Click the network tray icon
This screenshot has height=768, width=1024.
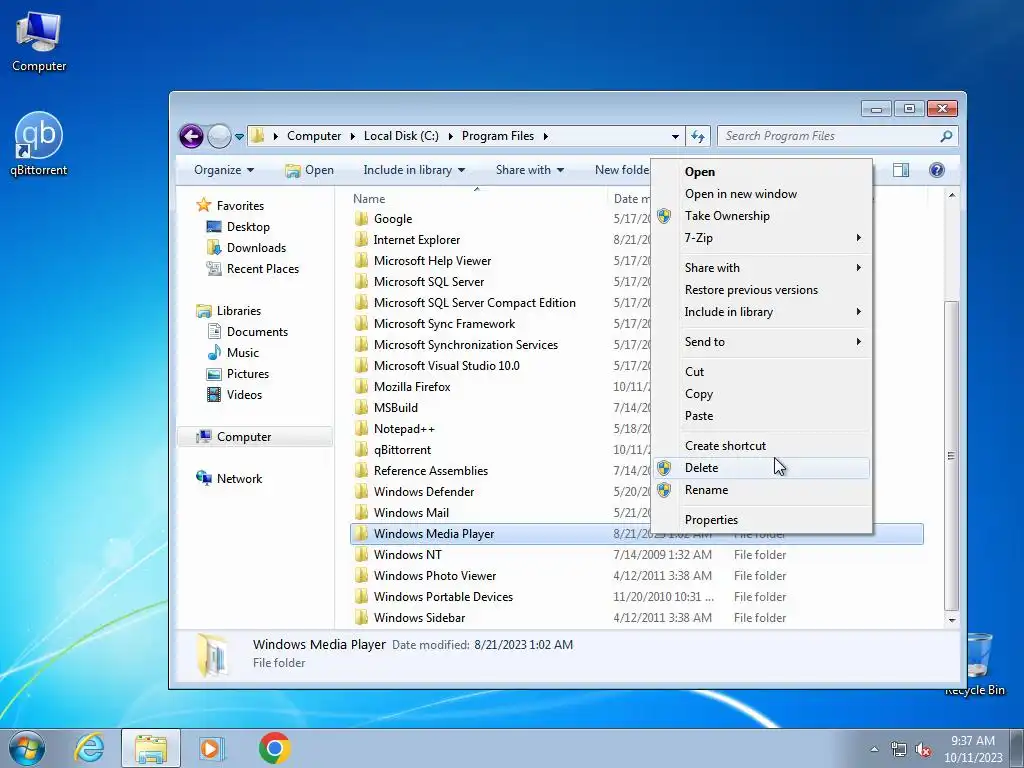[899, 749]
